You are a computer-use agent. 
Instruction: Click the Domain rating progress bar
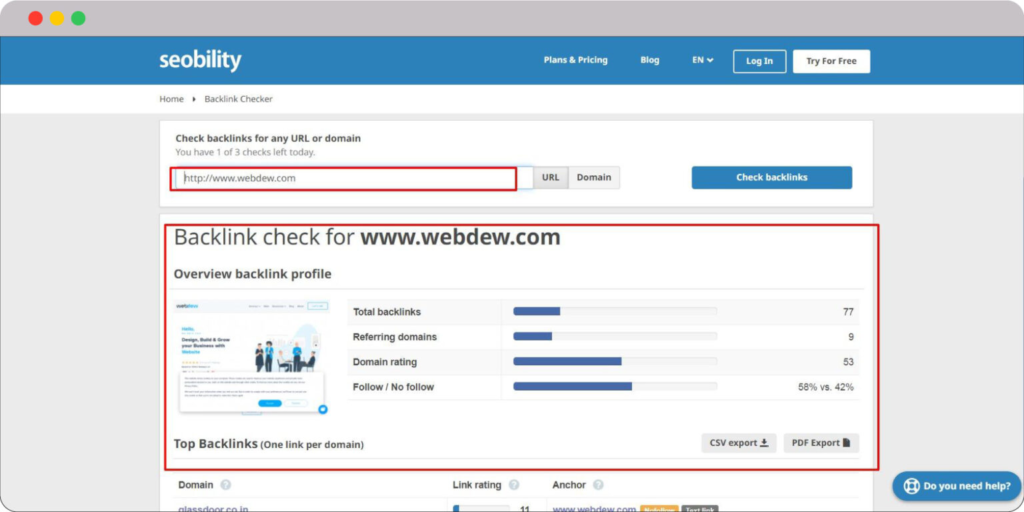tap(615, 361)
